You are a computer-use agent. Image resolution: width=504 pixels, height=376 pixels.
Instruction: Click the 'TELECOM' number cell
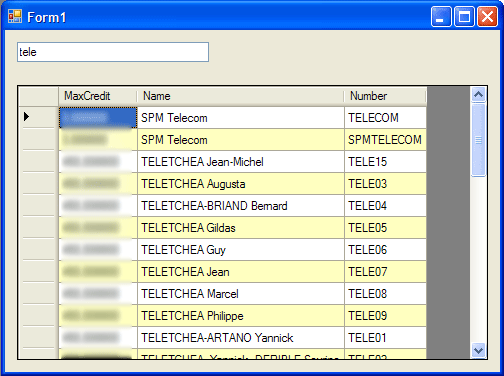(x=386, y=117)
